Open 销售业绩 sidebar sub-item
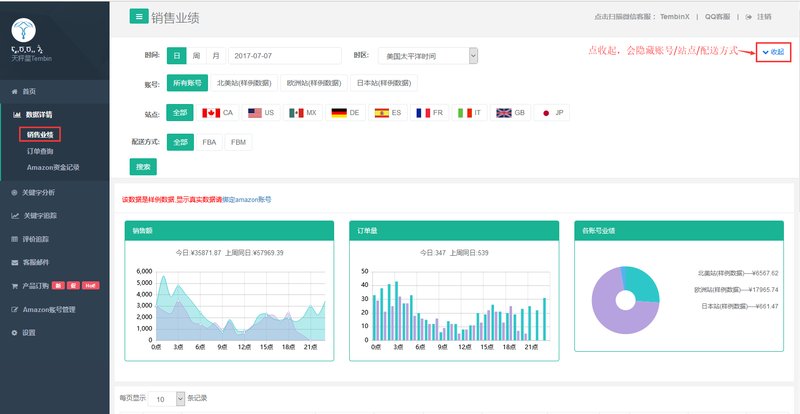Image resolution: width=800 pixels, height=414 pixels. (40, 135)
